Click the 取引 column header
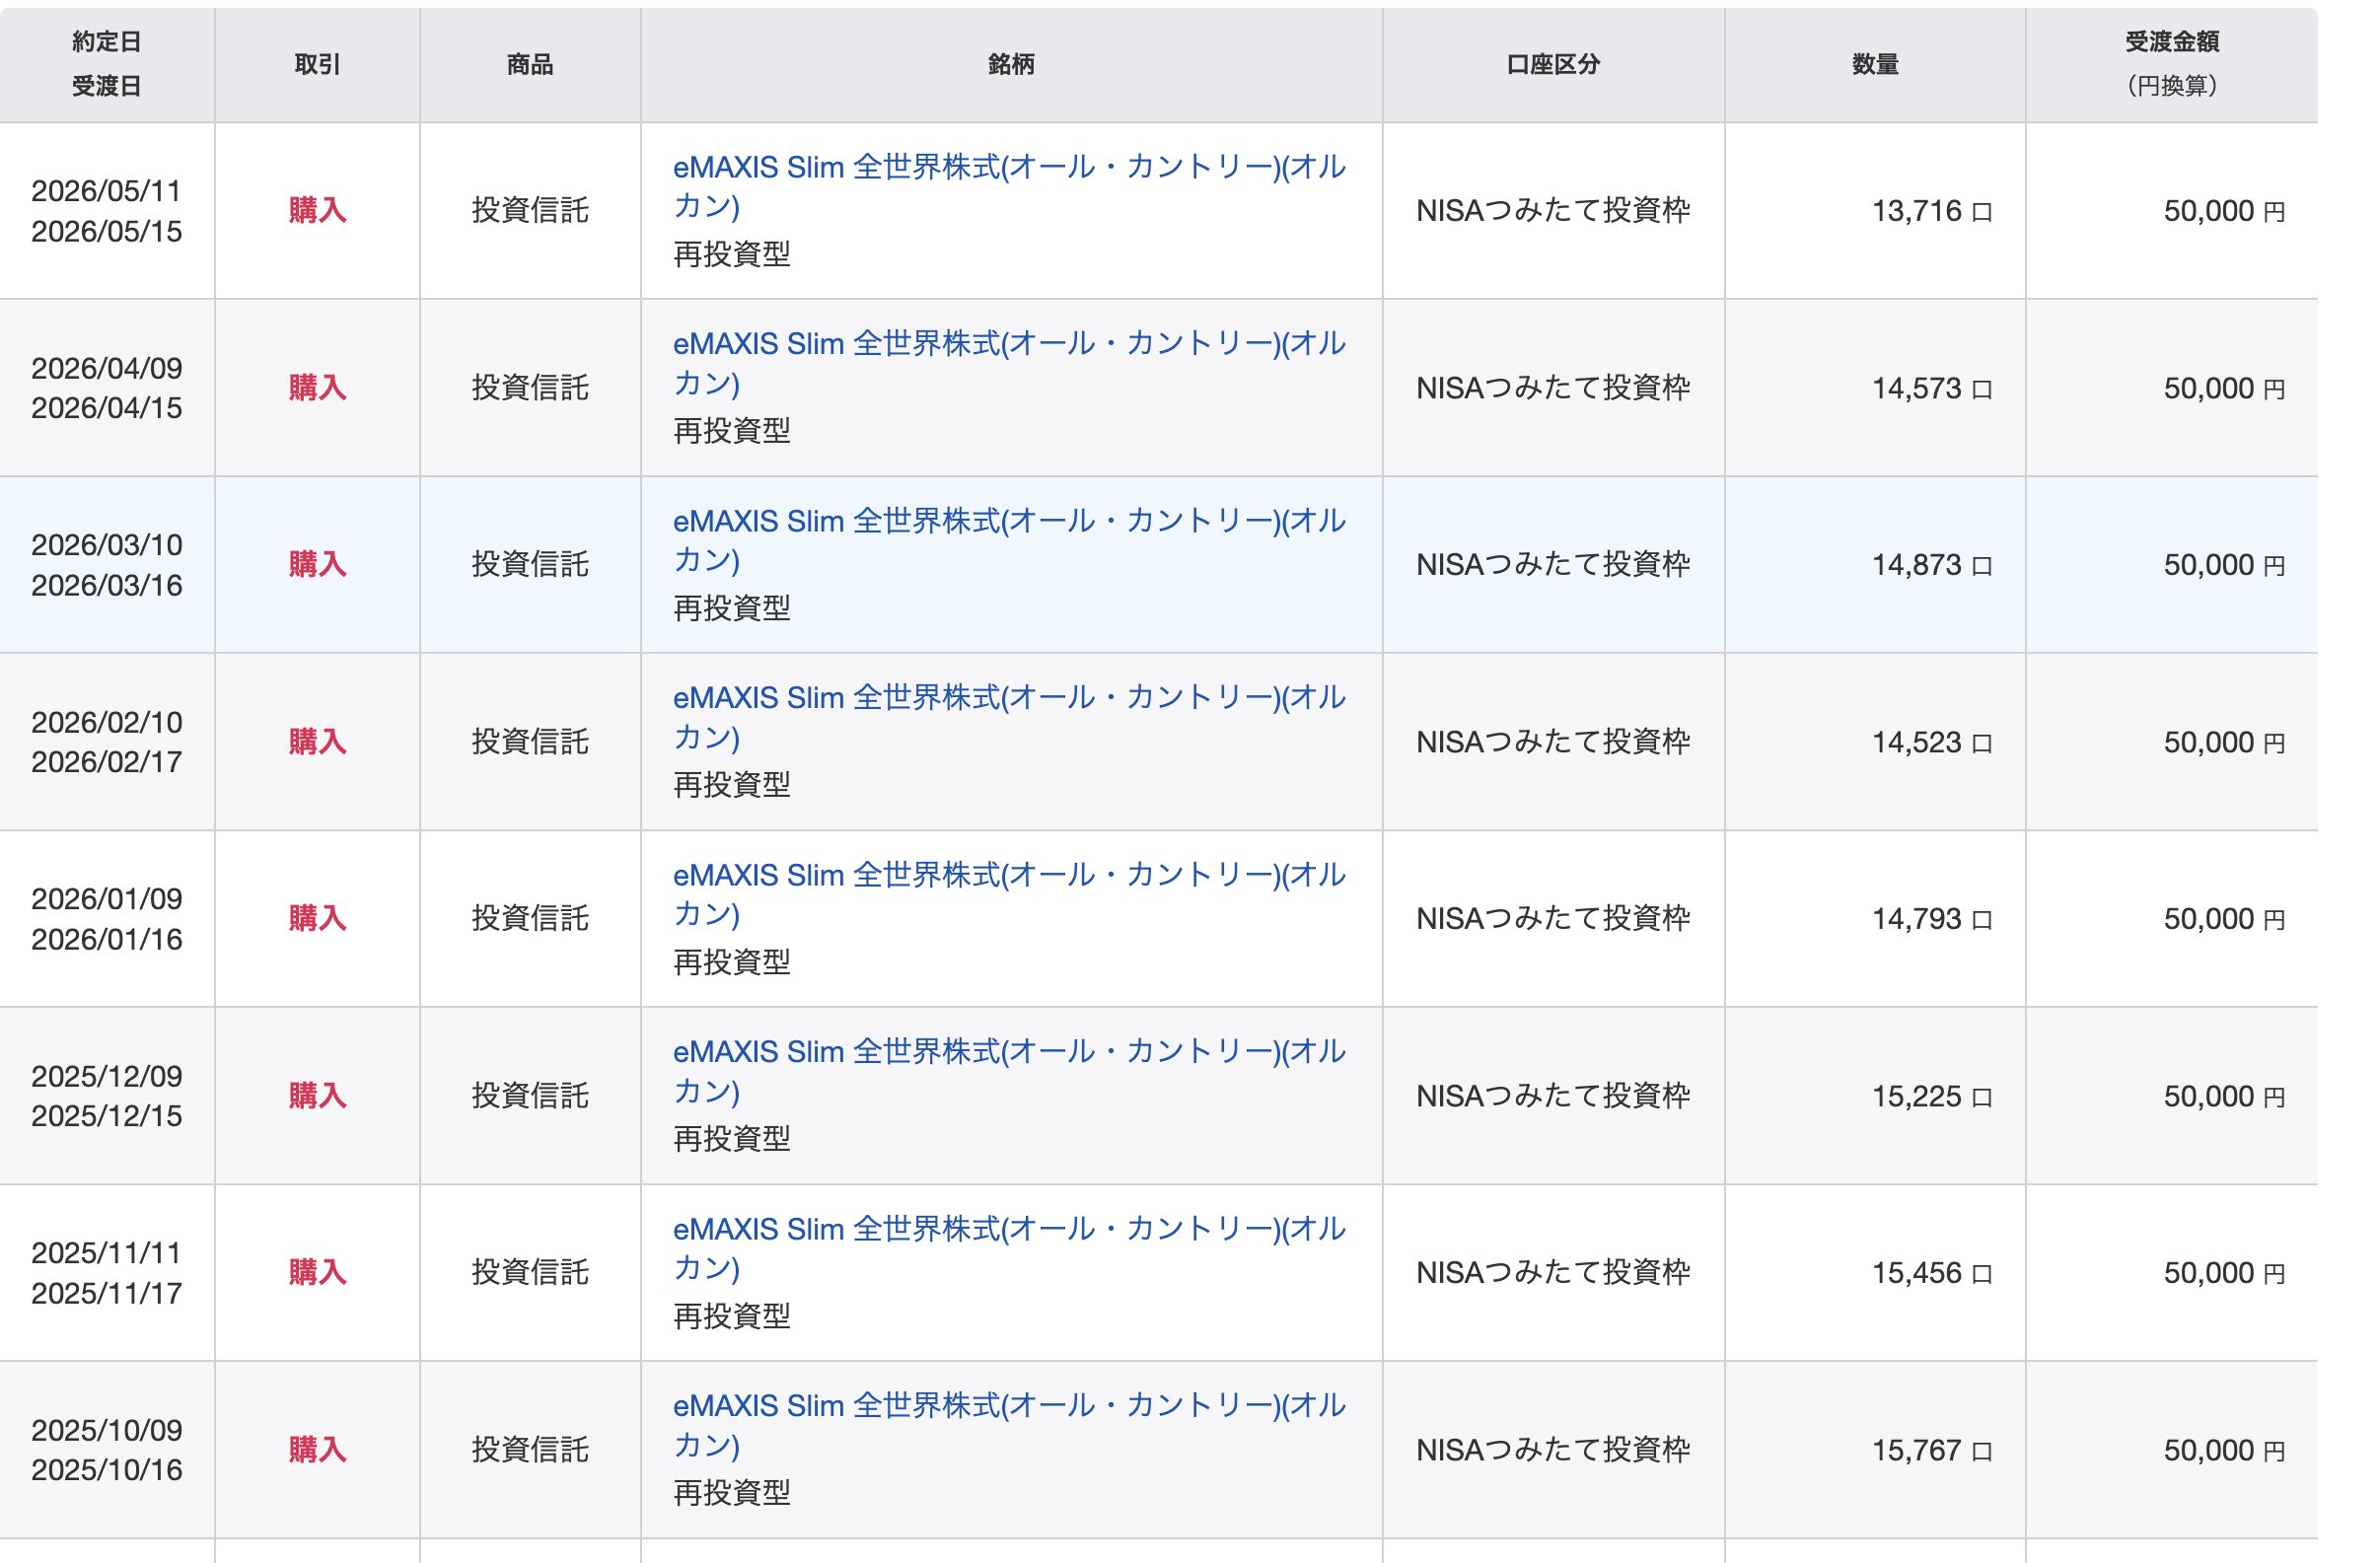The height and width of the screenshot is (1563, 2380). click(x=317, y=64)
